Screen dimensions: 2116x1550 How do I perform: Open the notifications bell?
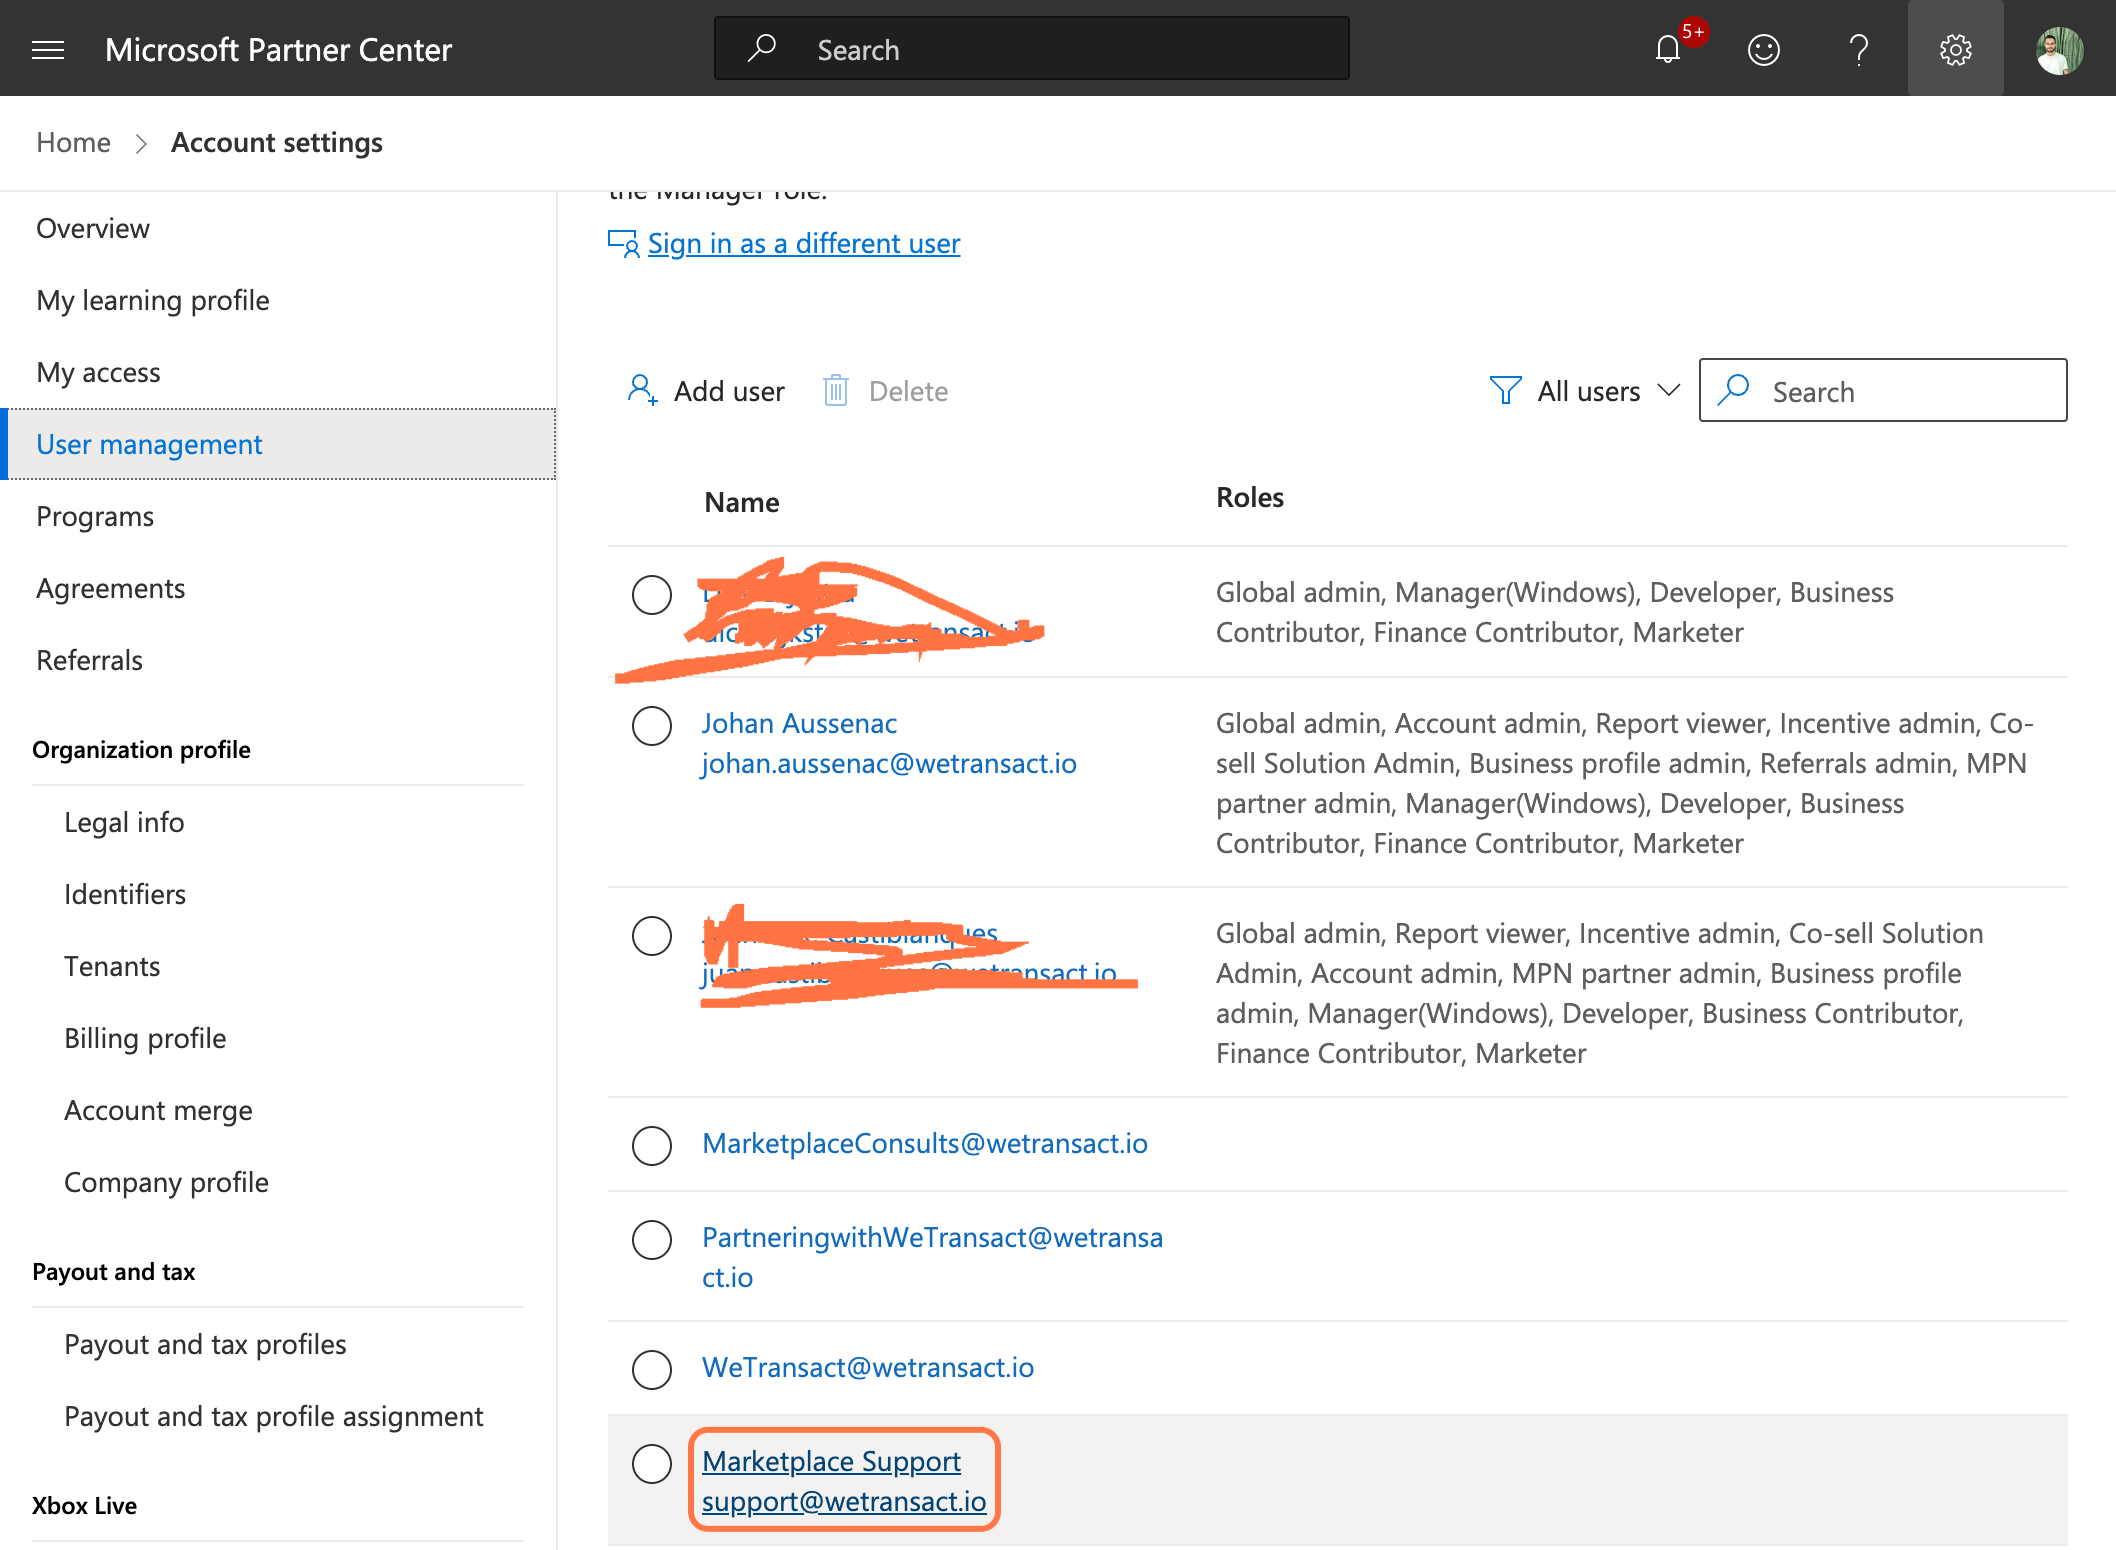pos(1668,49)
